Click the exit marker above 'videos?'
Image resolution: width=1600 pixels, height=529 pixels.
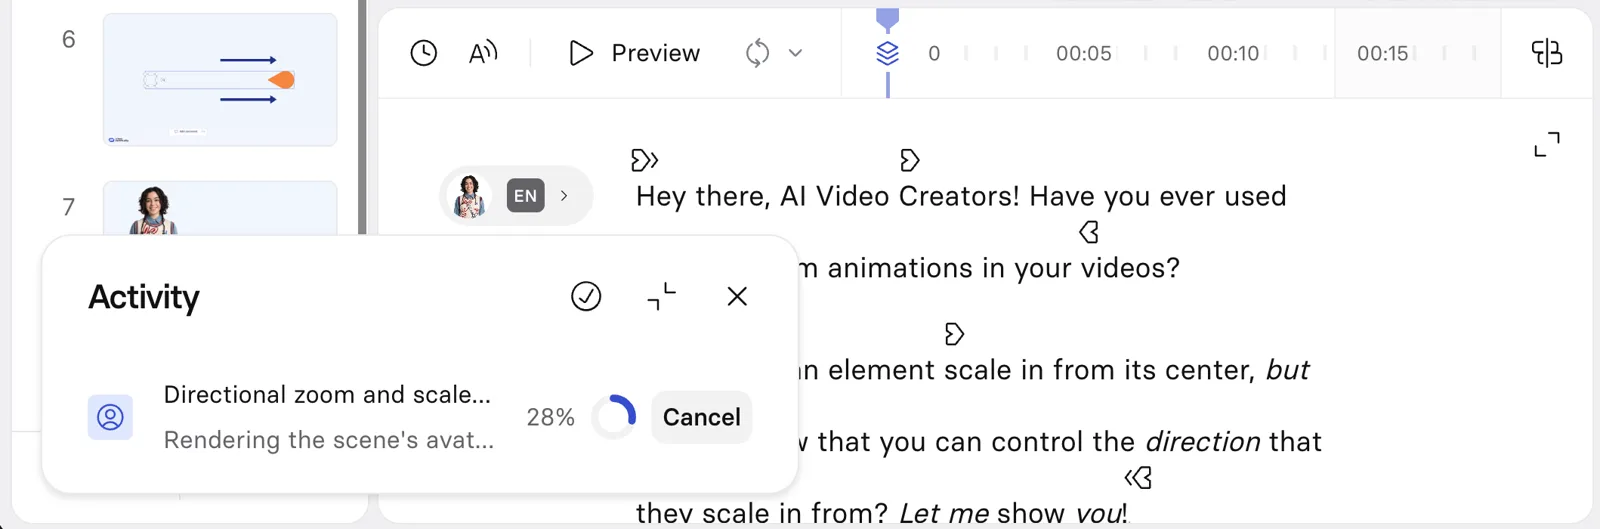pos(1089,232)
